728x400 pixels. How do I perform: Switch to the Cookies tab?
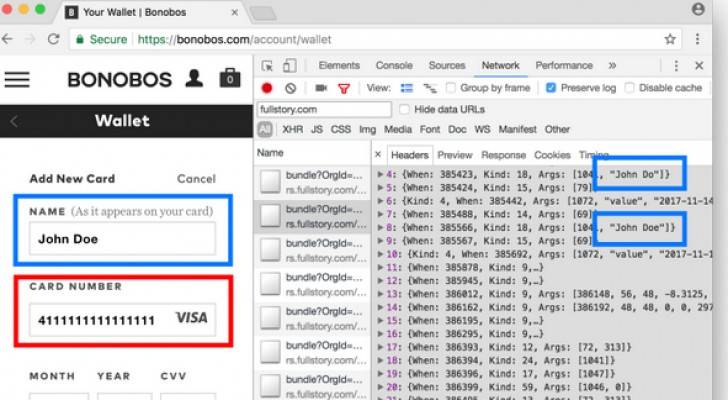552,155
